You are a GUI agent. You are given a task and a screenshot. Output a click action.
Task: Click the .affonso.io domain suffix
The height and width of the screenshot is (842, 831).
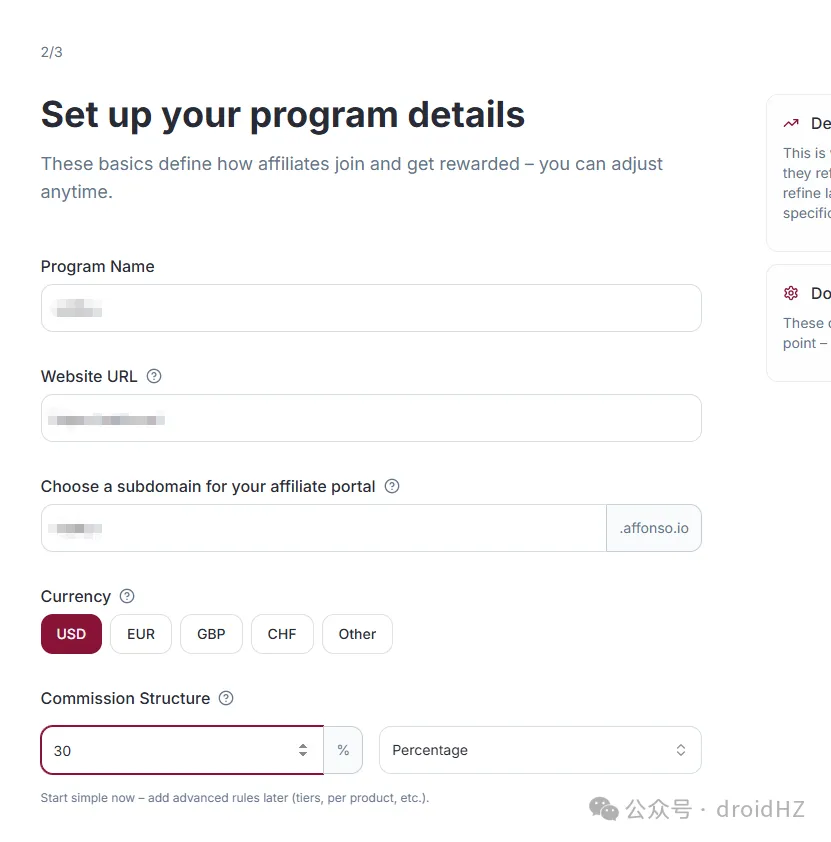tap(654, 528)
